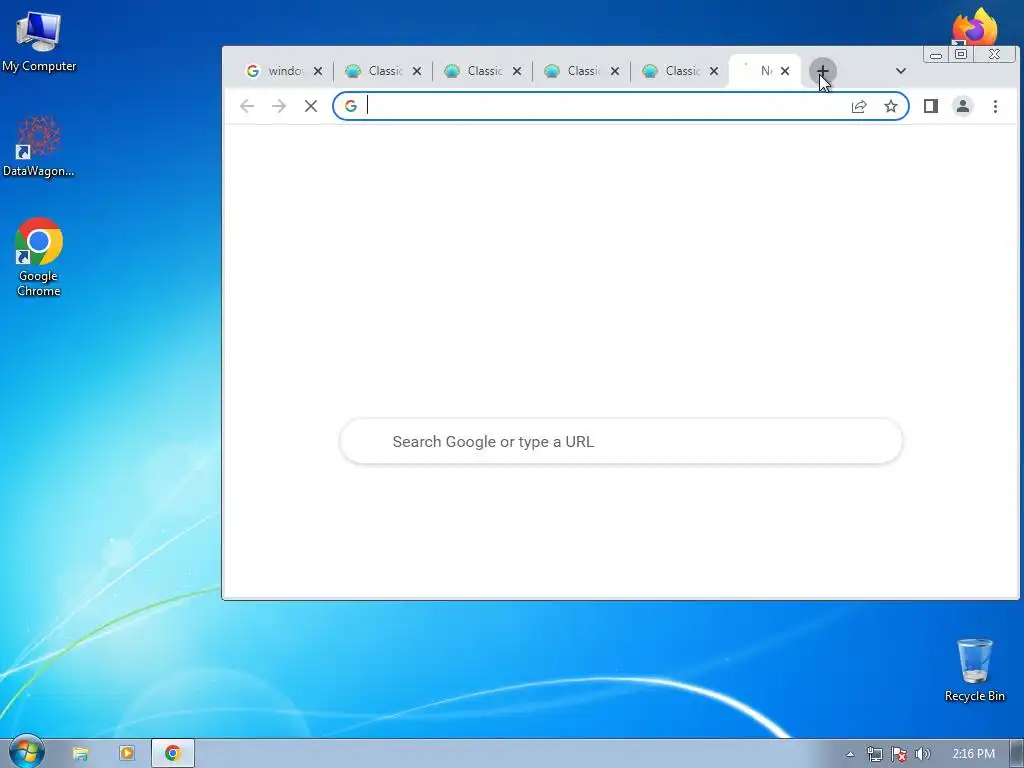Close the Chrome window
This screenshot has width=1024, height=768.
(x=994, y=55)
